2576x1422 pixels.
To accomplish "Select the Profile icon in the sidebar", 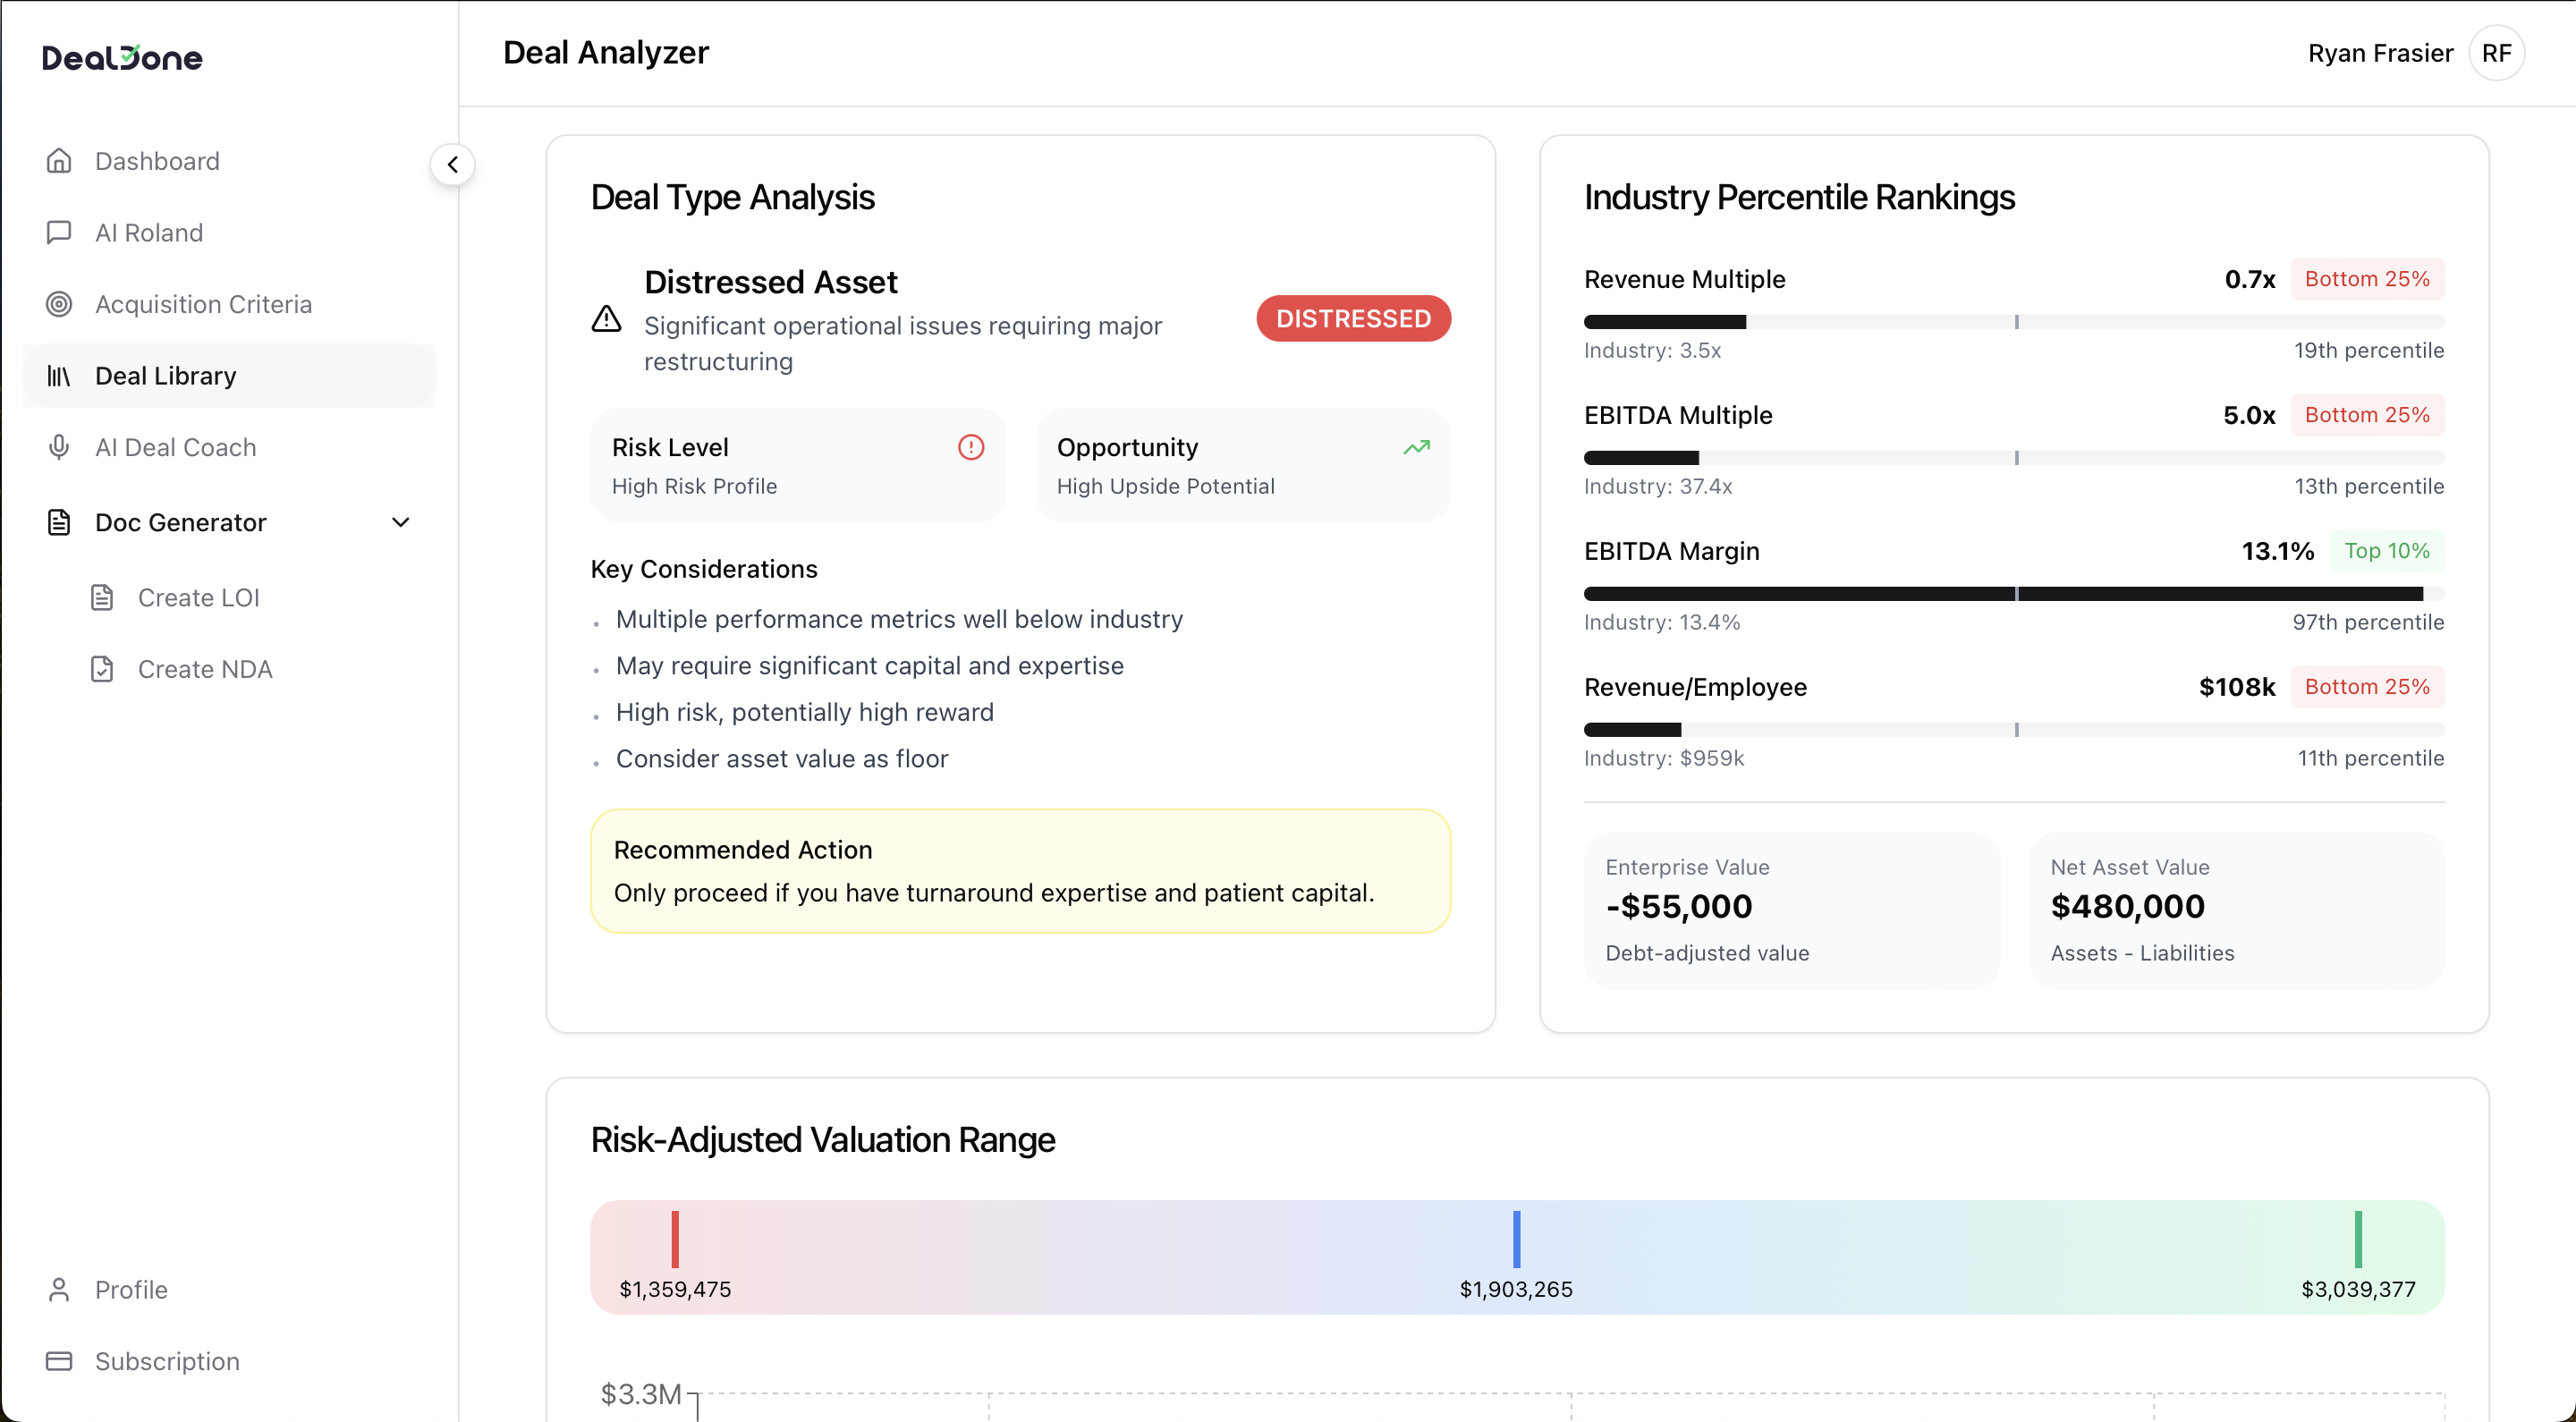I will [x=59, y=1289].
